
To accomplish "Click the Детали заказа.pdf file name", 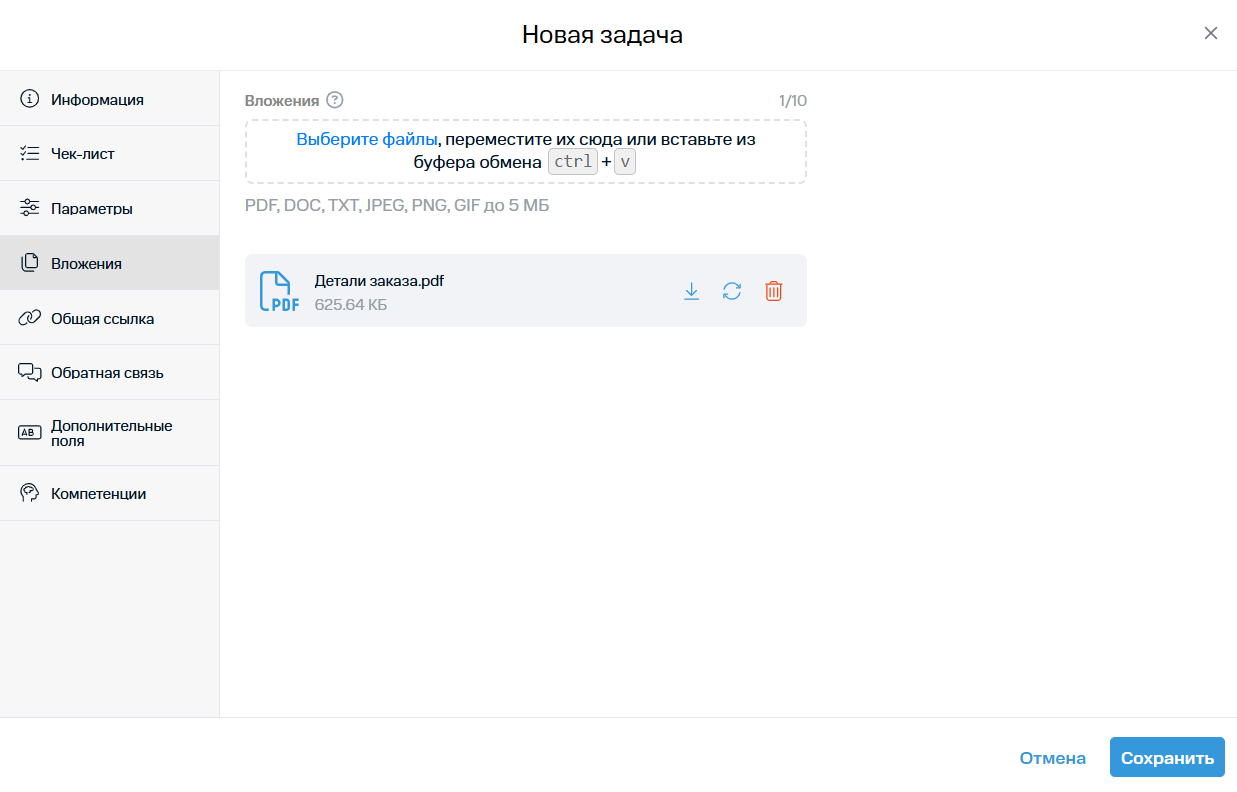I will click(x=379, y=281).
